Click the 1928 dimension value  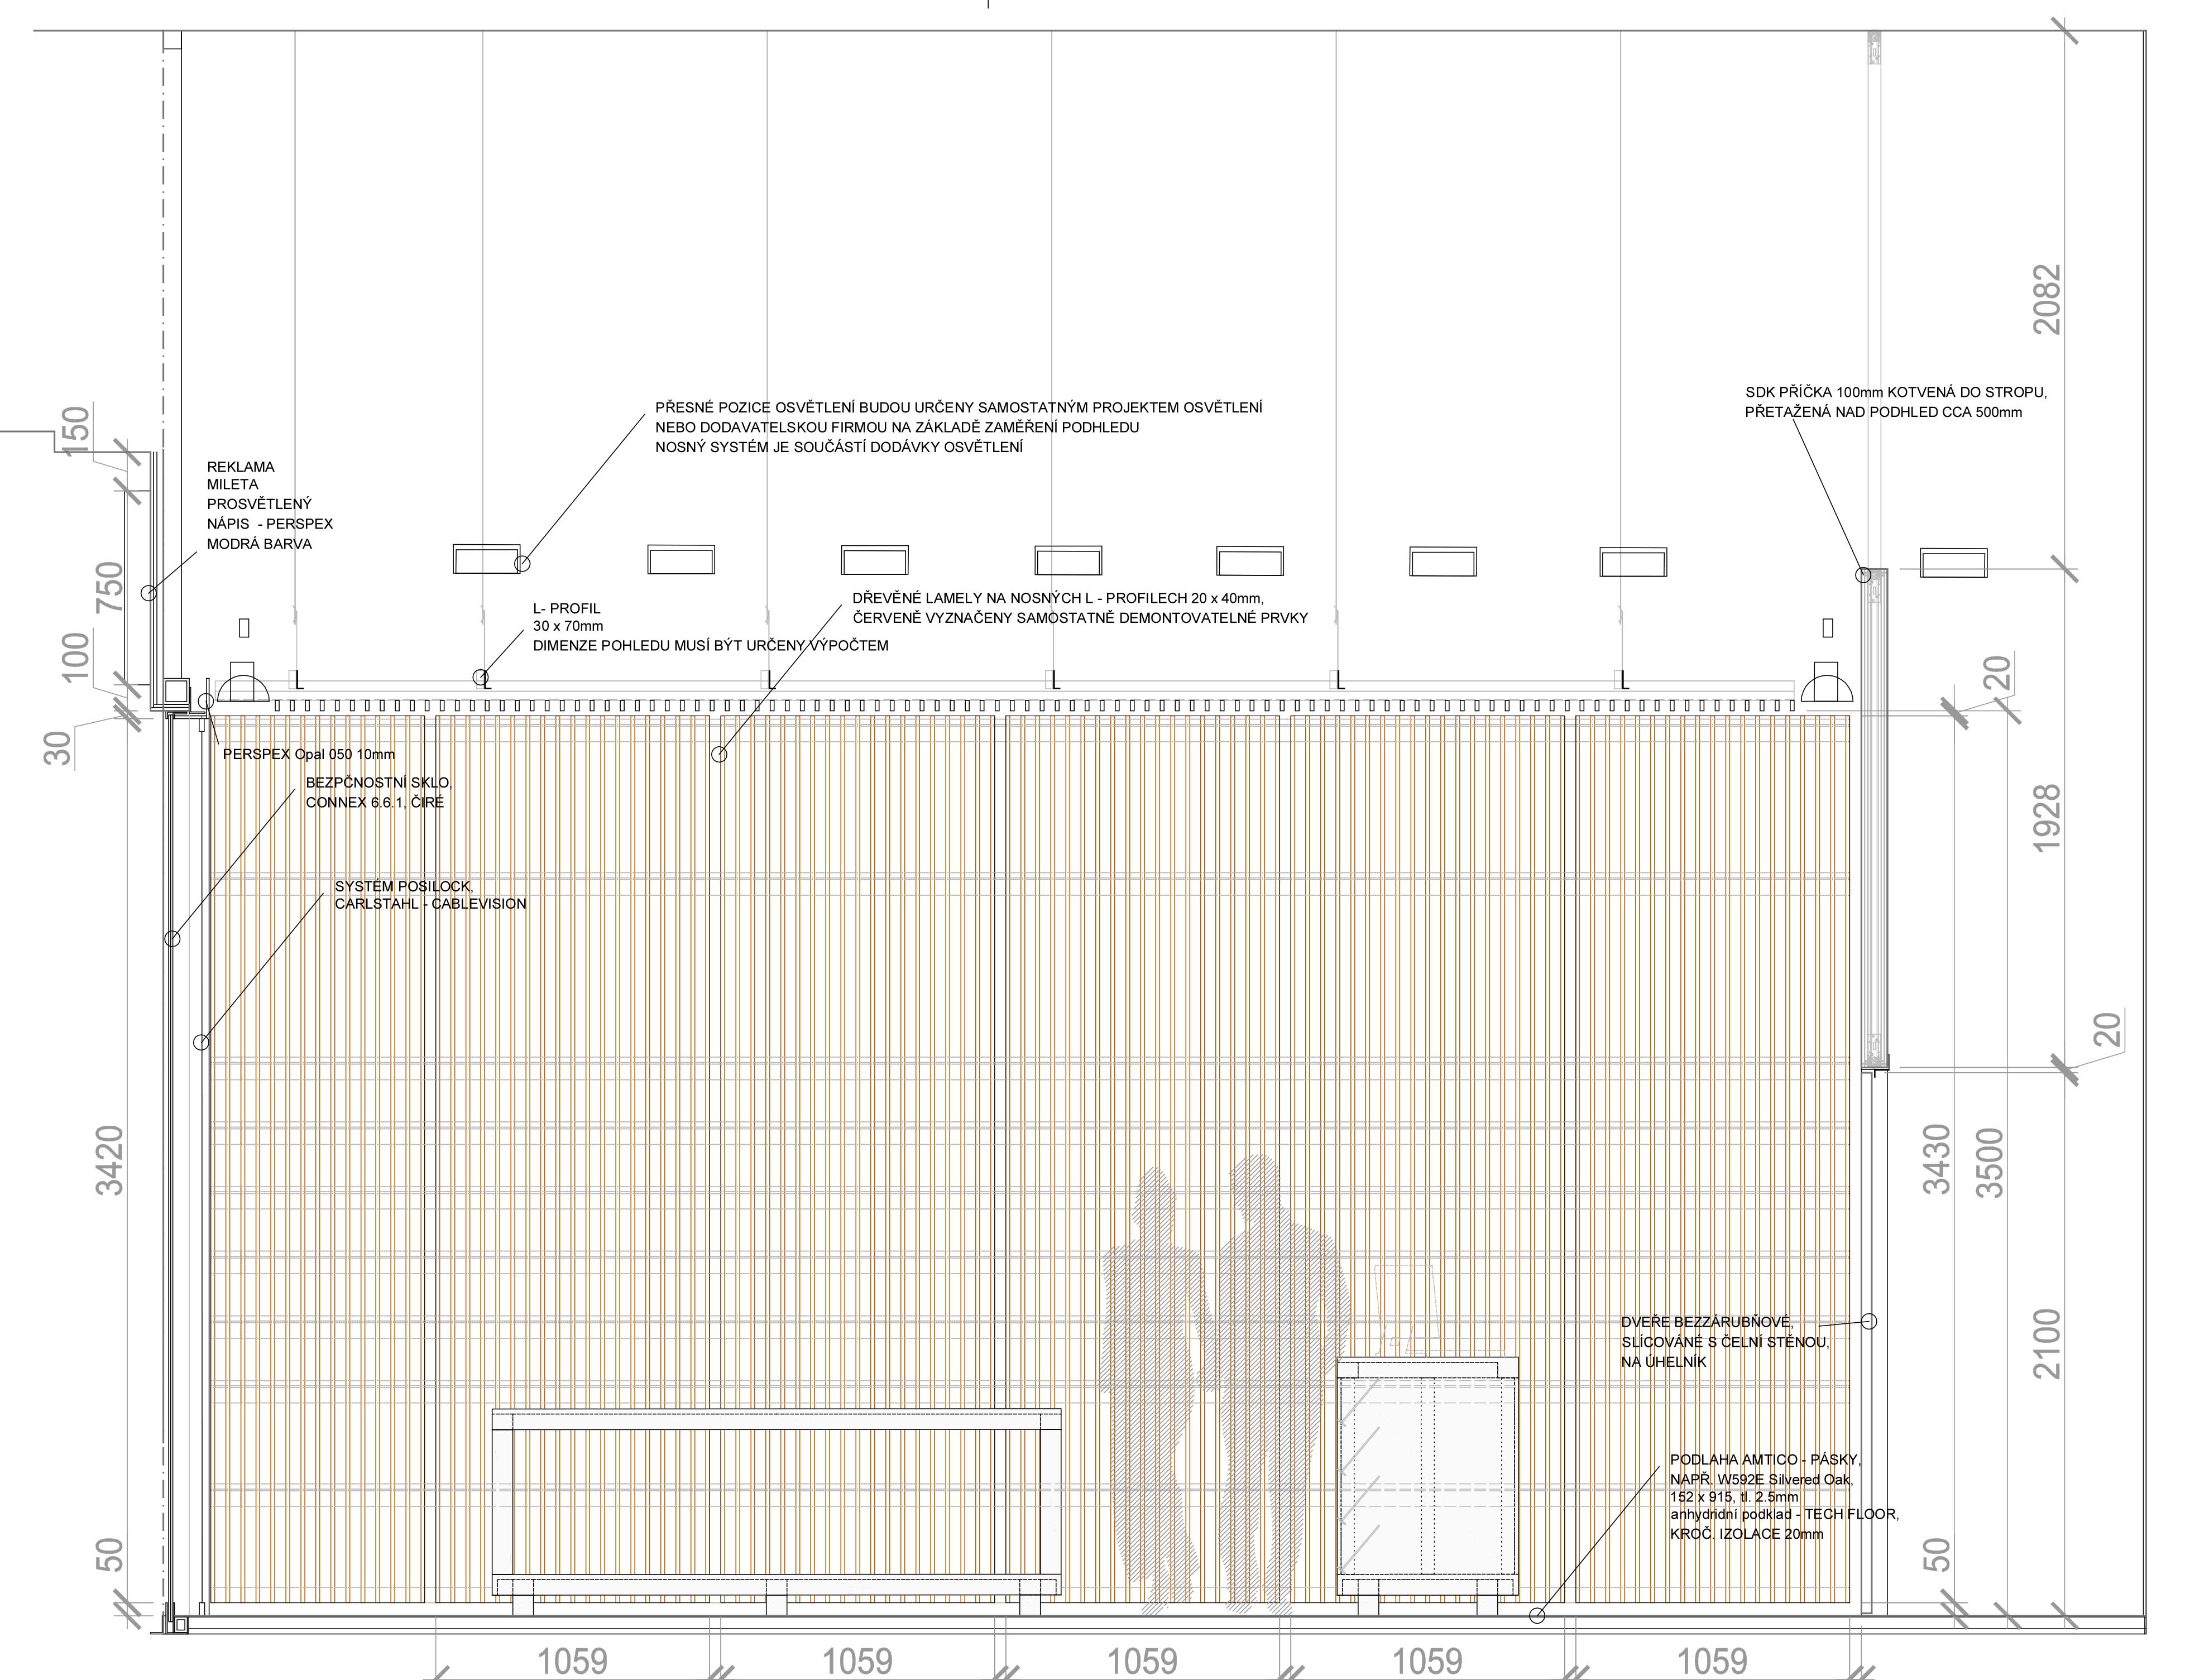coord(2048,818)
